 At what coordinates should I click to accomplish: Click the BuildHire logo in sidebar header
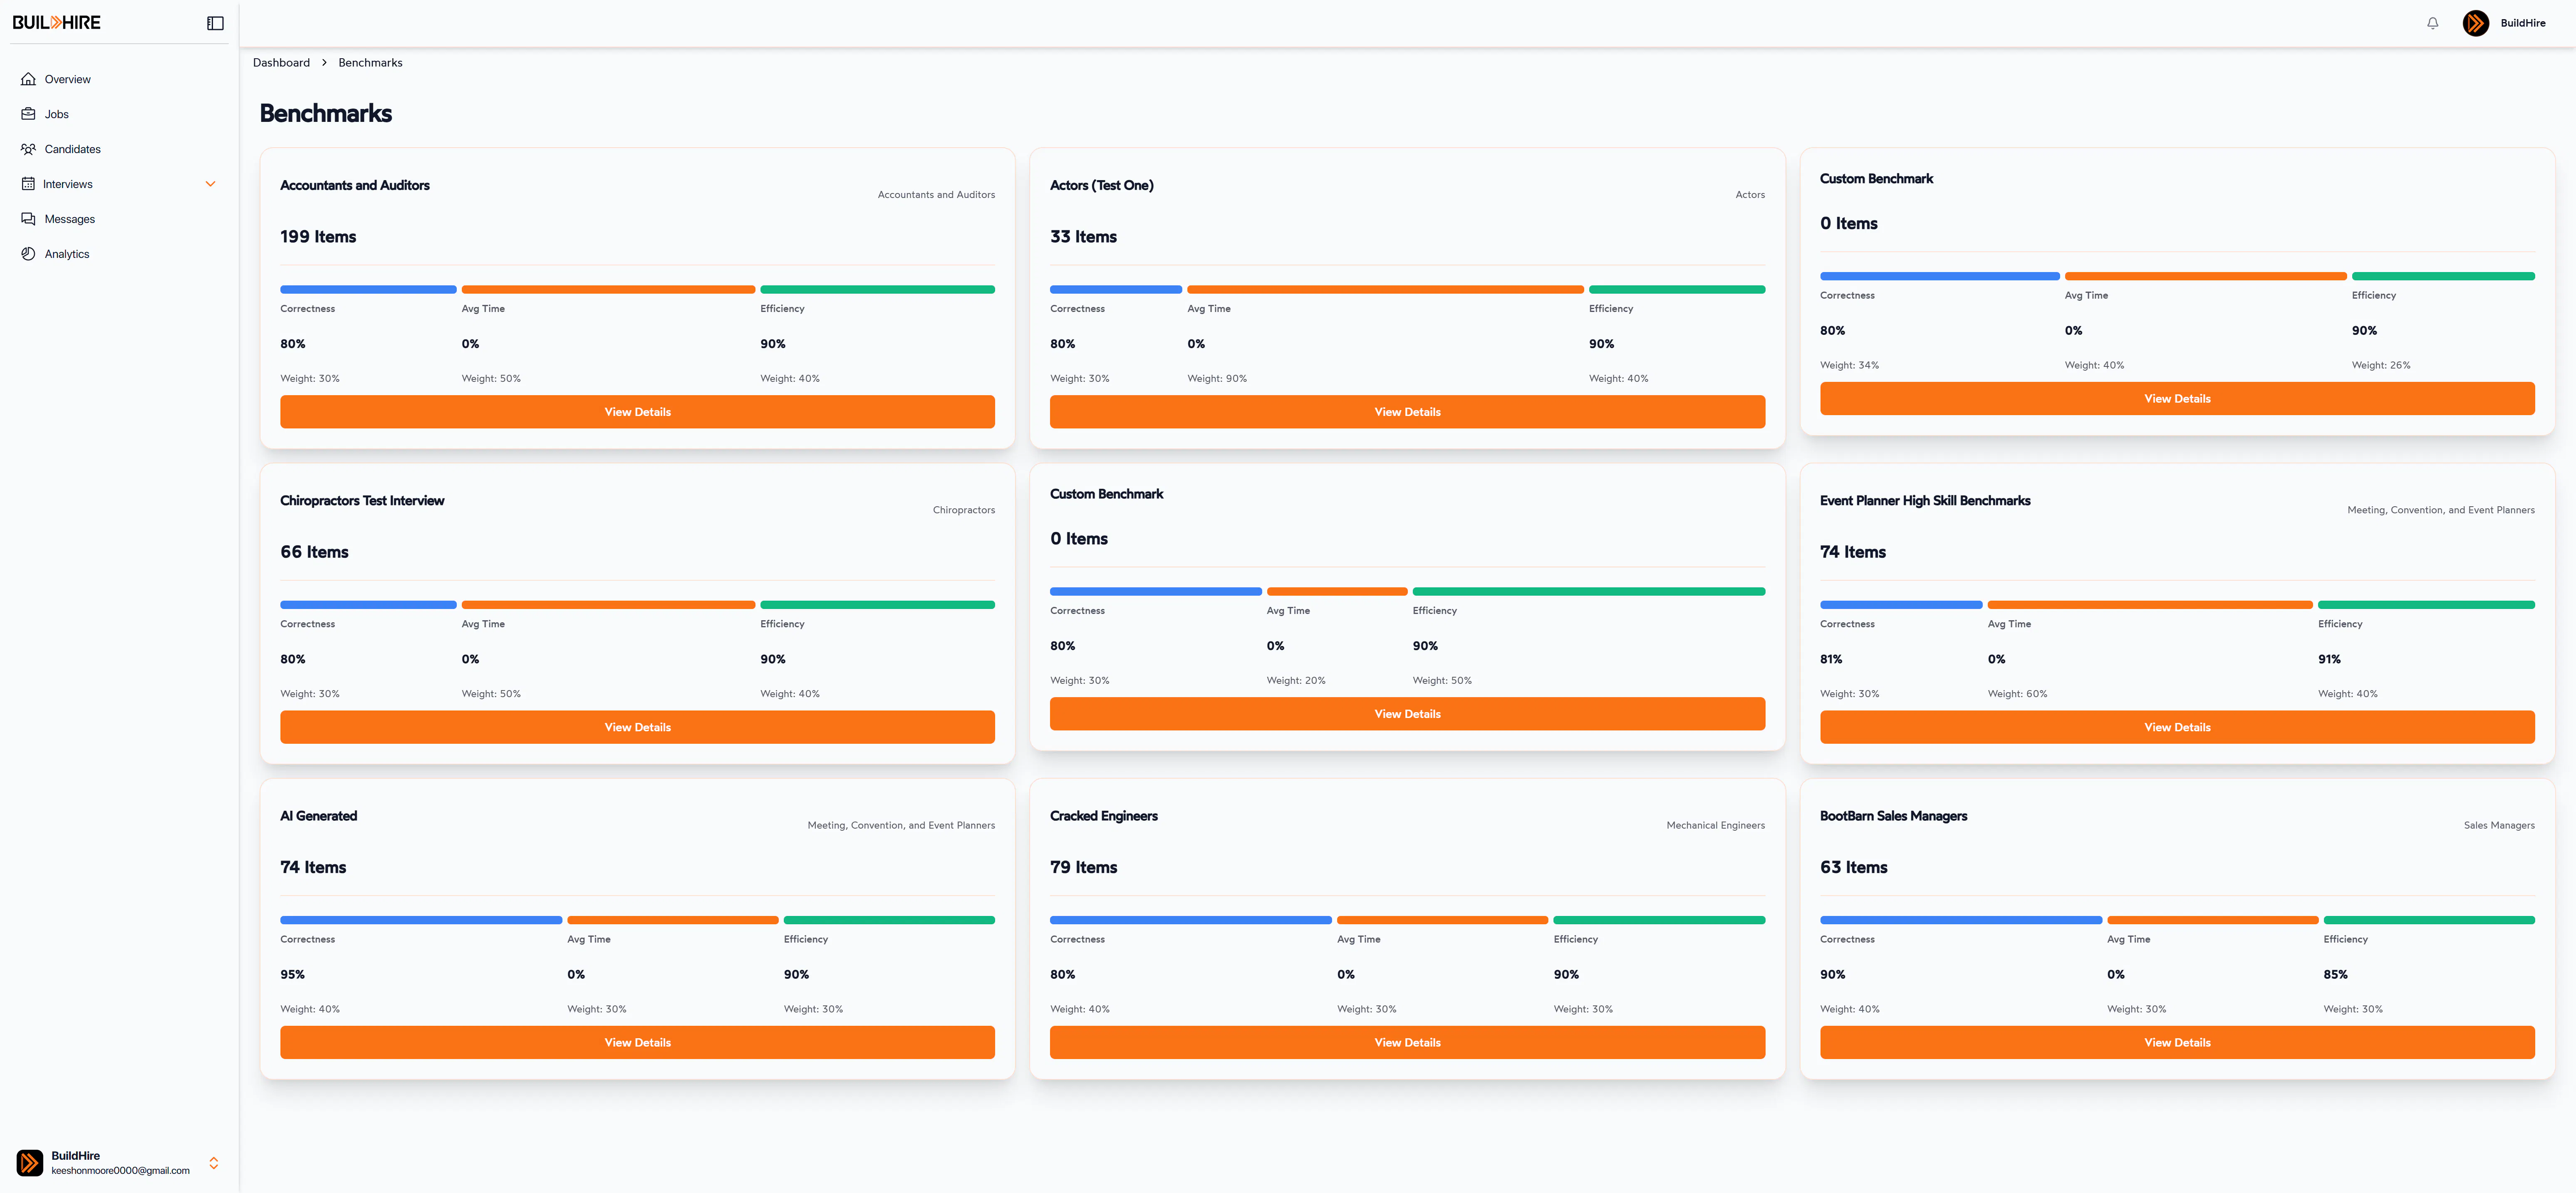pos(56,22)
